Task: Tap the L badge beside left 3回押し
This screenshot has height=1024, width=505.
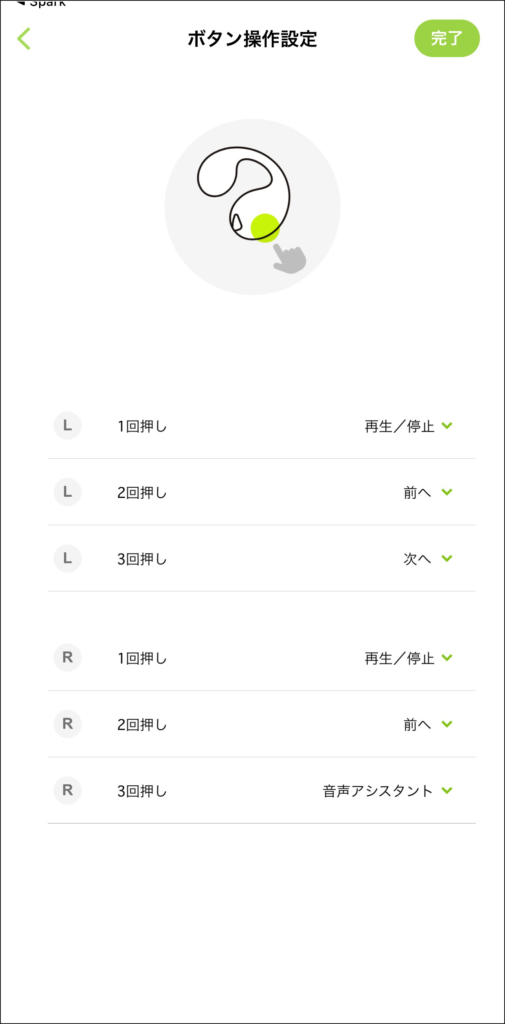Action: point(67,559)
